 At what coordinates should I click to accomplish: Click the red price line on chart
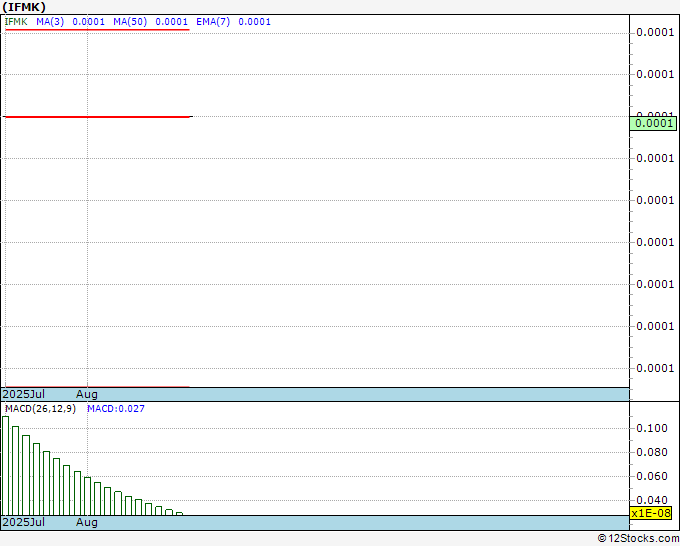(x=98, y=117)
